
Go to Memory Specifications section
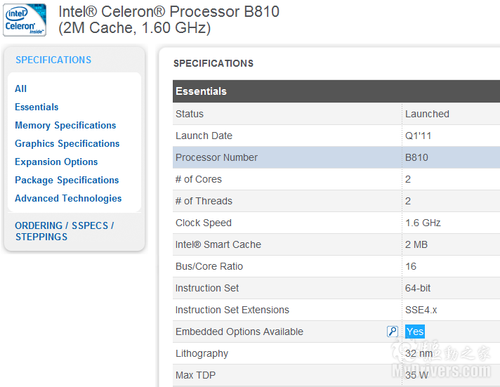[65, 125]
